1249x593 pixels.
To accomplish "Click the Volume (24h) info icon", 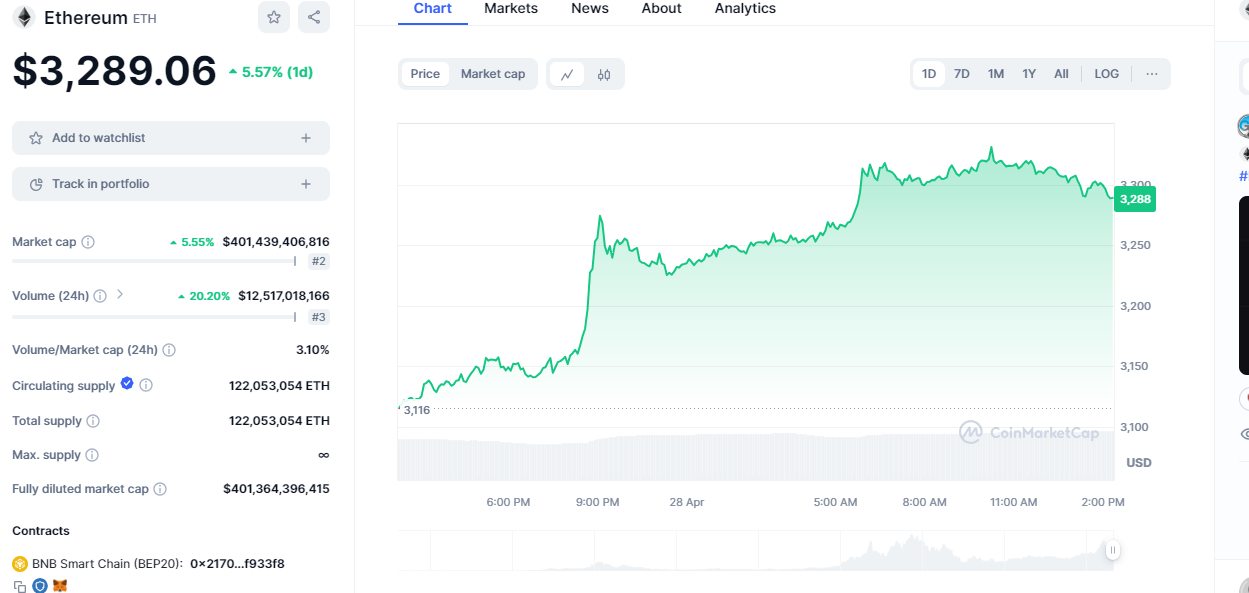I will [100, 296].
